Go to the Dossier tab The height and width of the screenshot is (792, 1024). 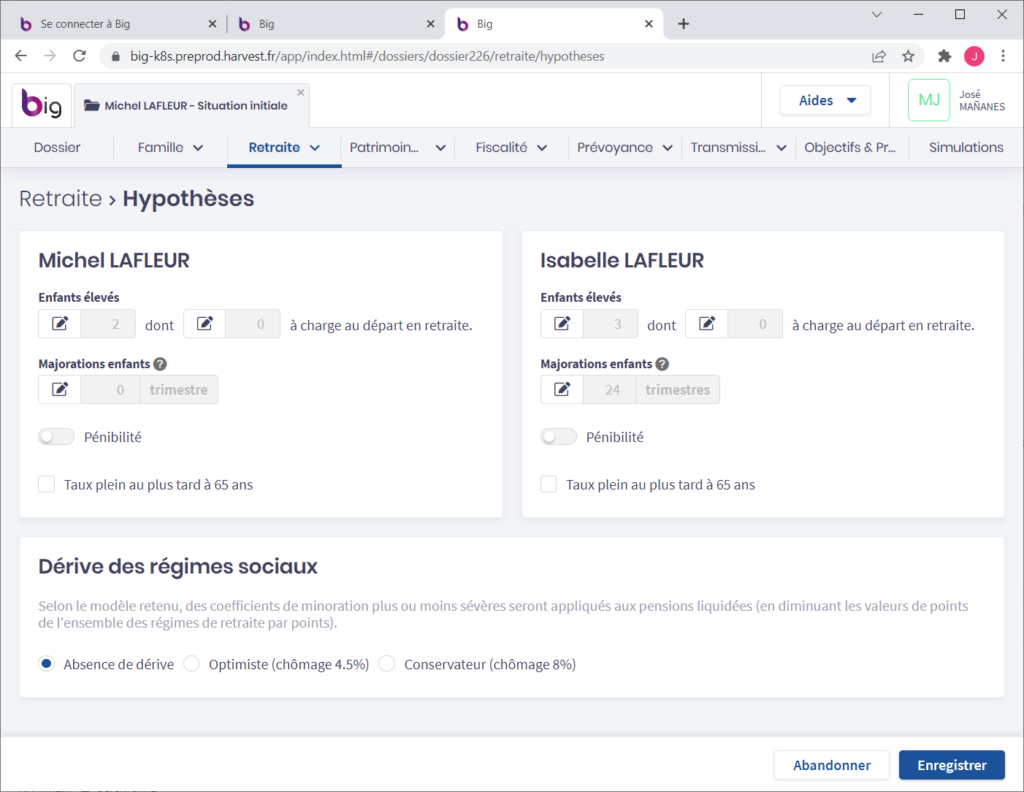[57, 147]
